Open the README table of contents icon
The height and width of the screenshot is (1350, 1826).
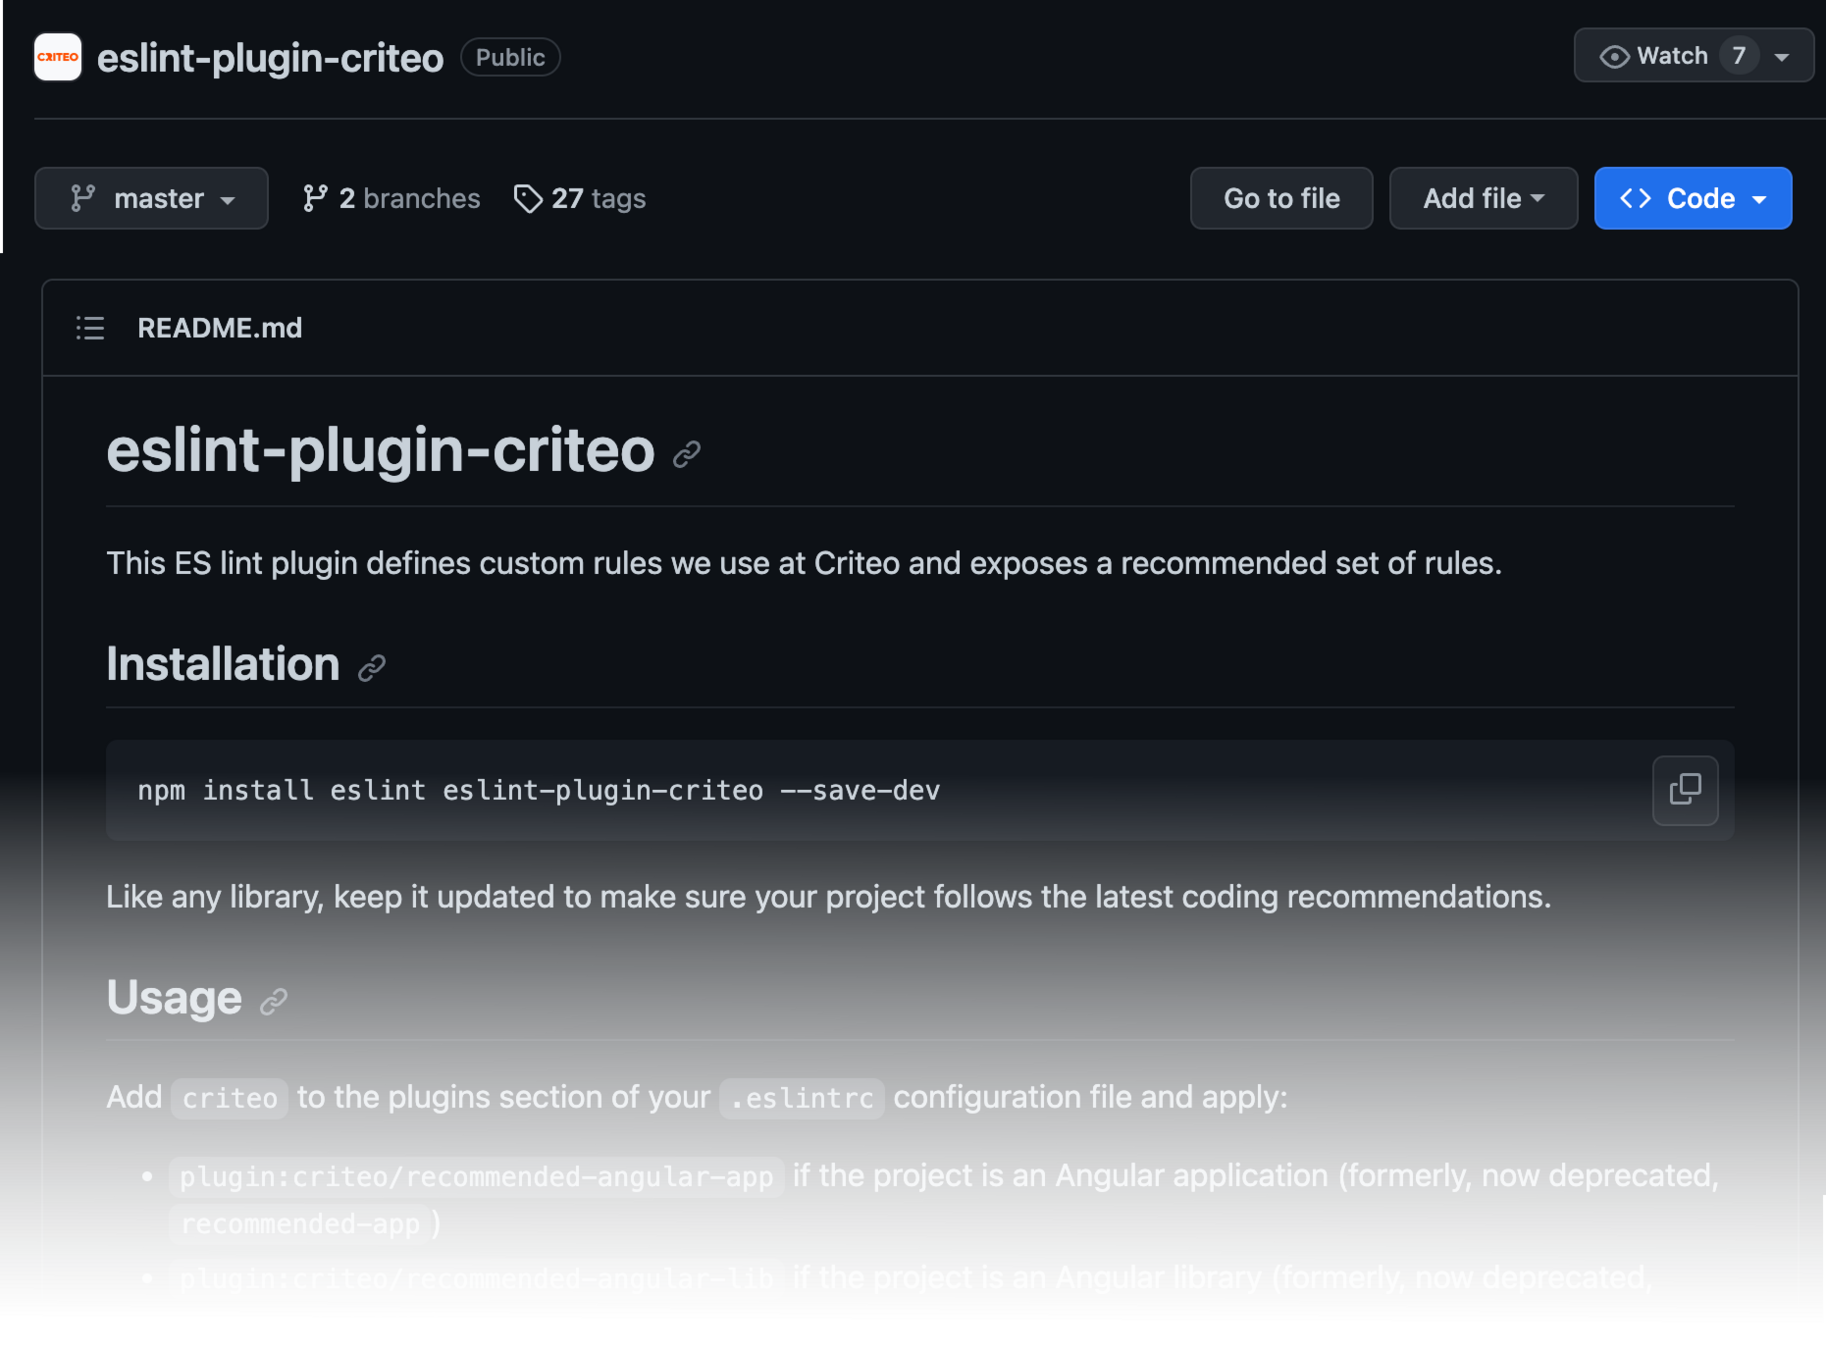point(90,328)
